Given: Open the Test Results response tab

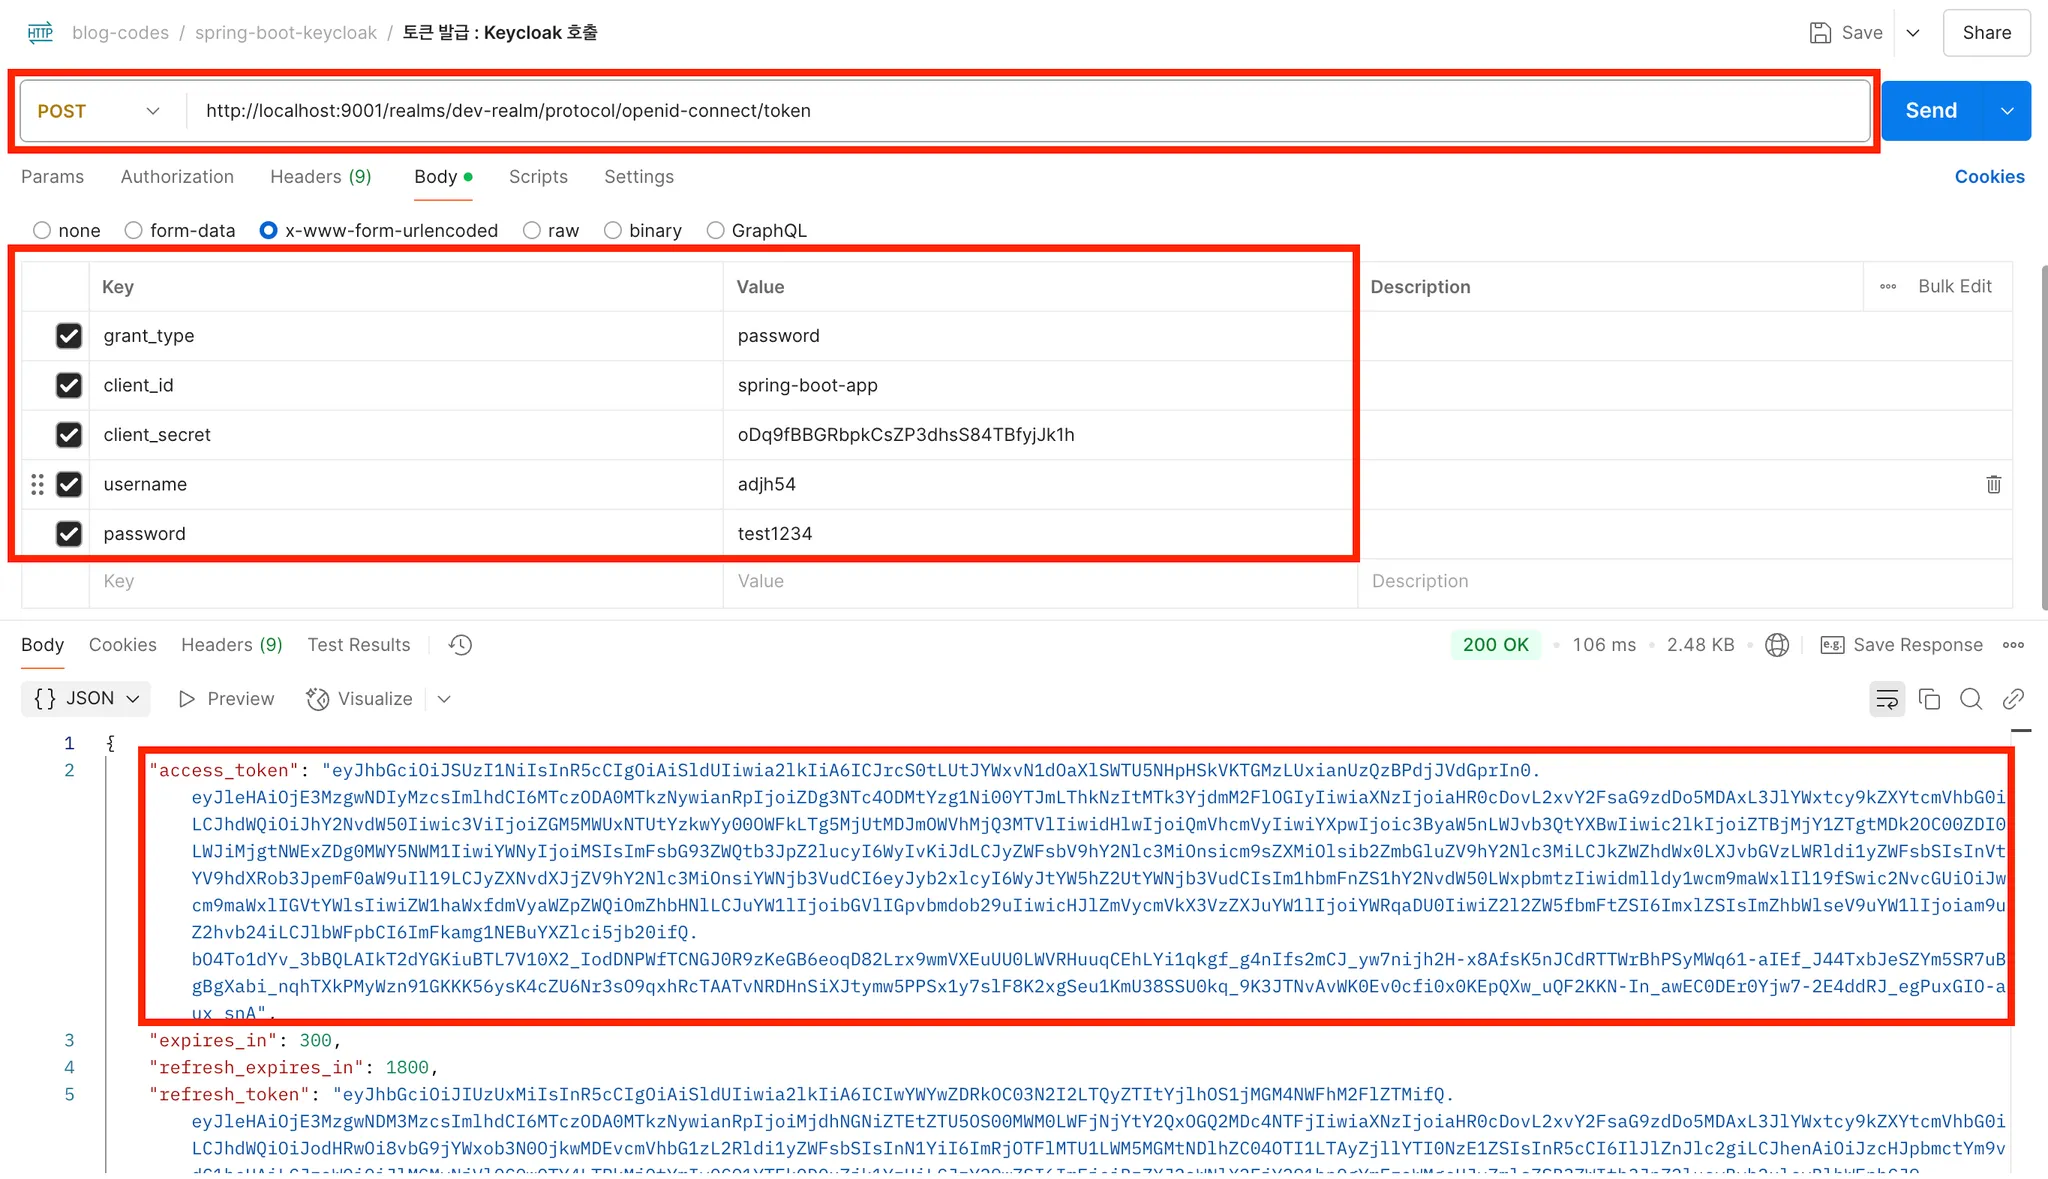Looking at the screenshot, I should click(x=358, y=645).
